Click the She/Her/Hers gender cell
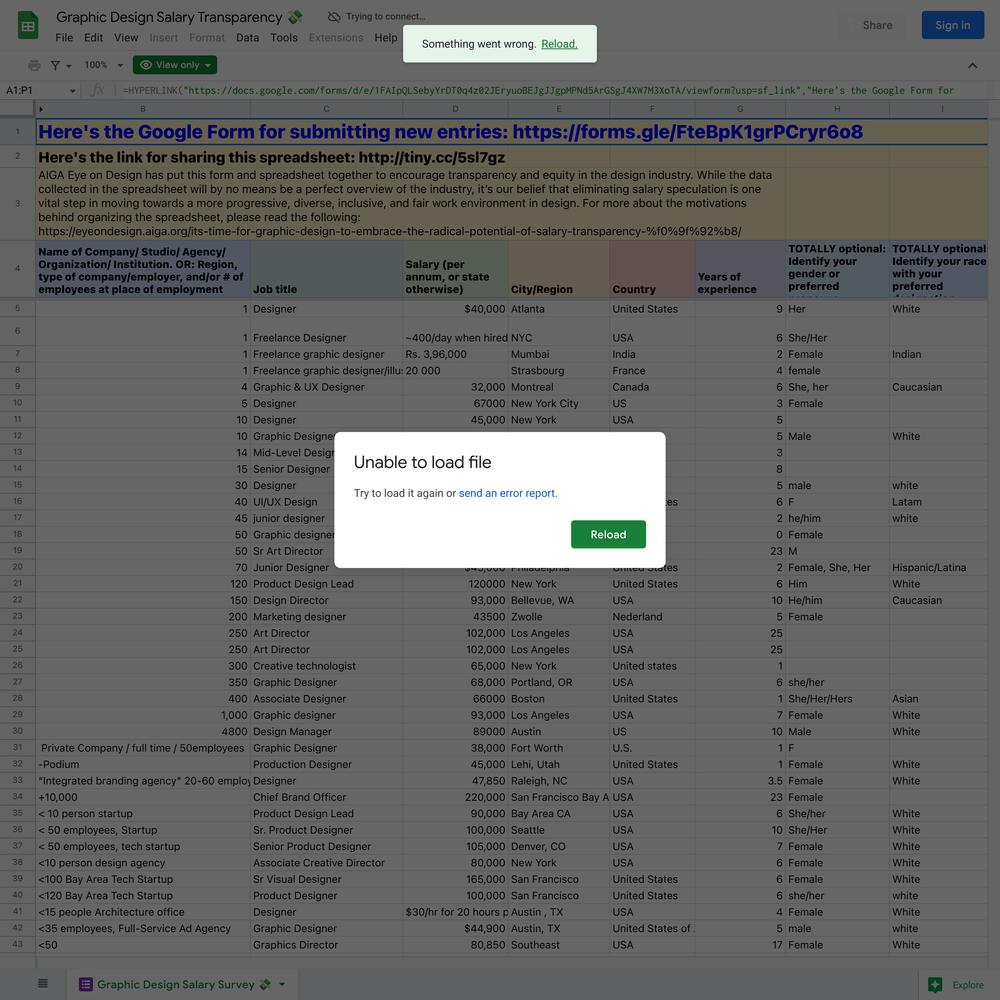Image resolution: width=1000 pixels, height=1000 pixels. coord(837,699)
